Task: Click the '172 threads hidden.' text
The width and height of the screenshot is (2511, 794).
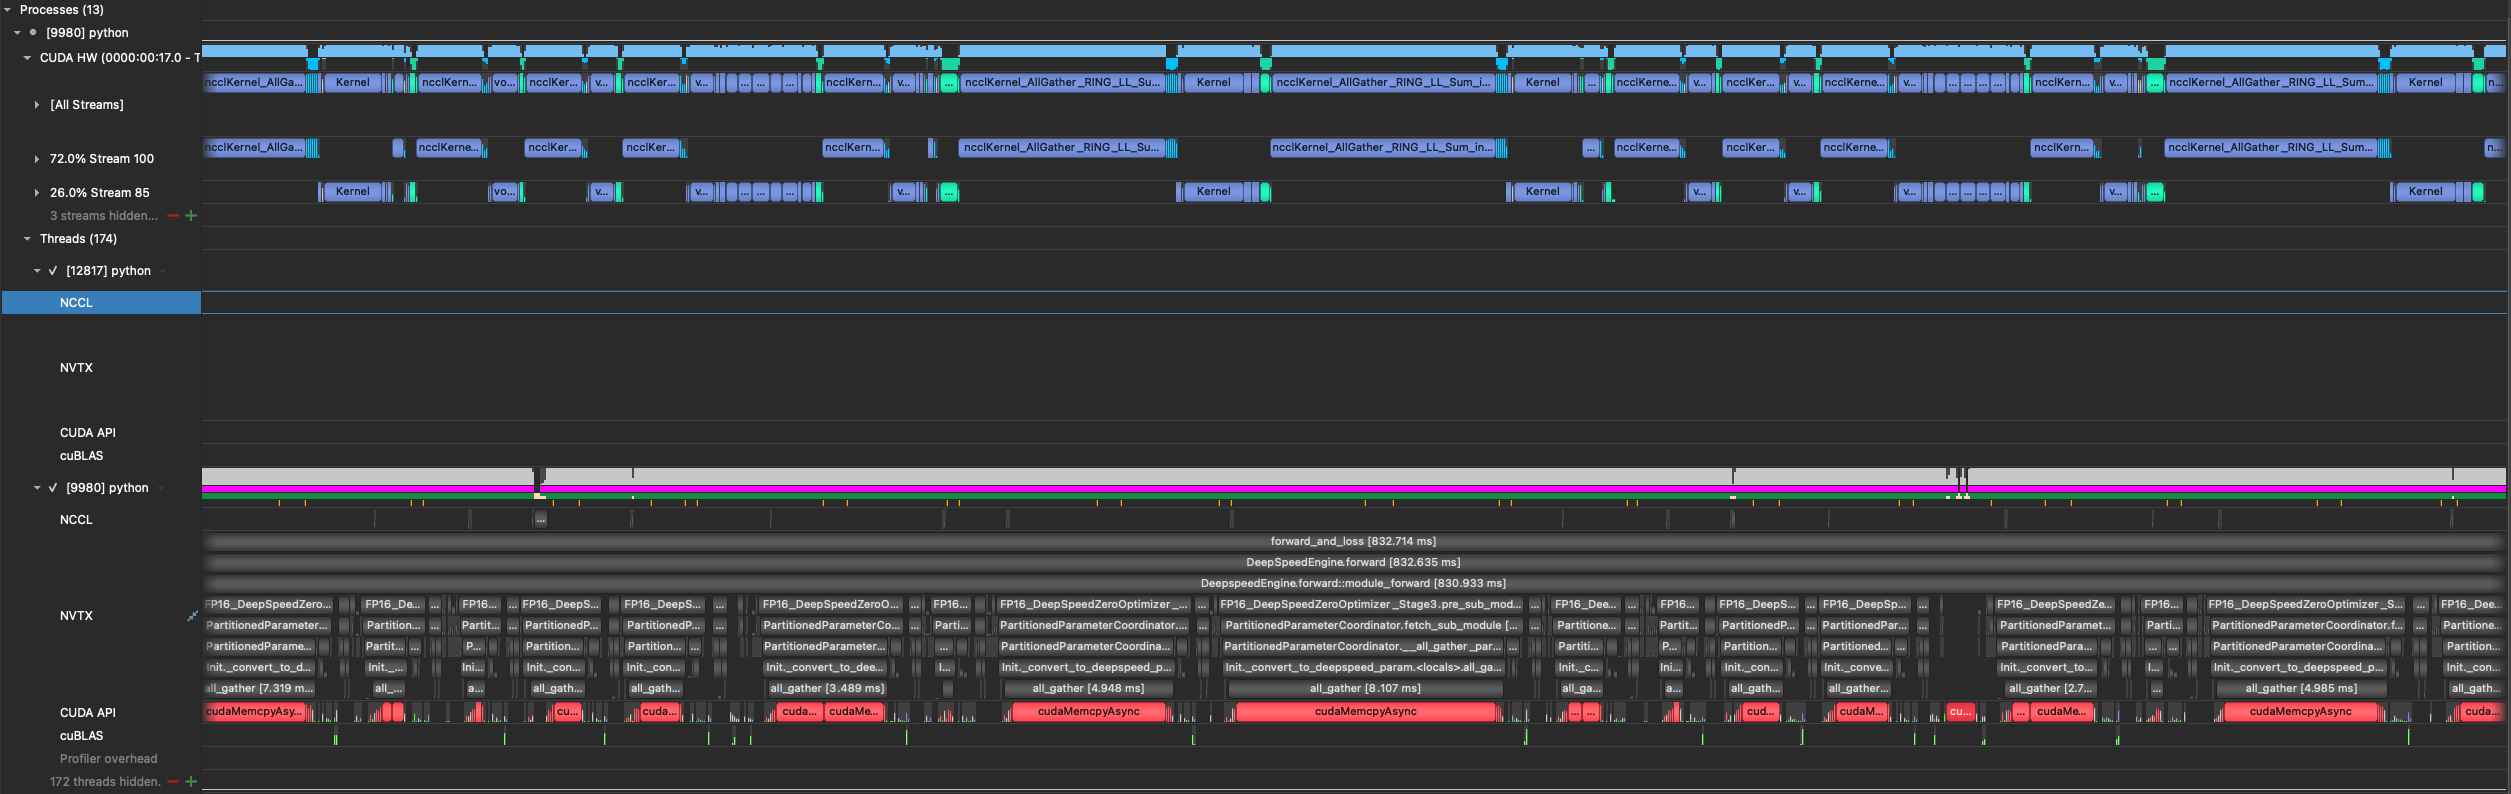Action: point(105,782)
